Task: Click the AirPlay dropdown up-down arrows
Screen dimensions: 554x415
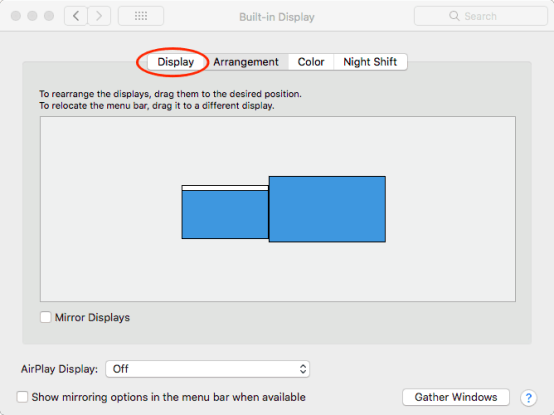Action: (303, 369)
